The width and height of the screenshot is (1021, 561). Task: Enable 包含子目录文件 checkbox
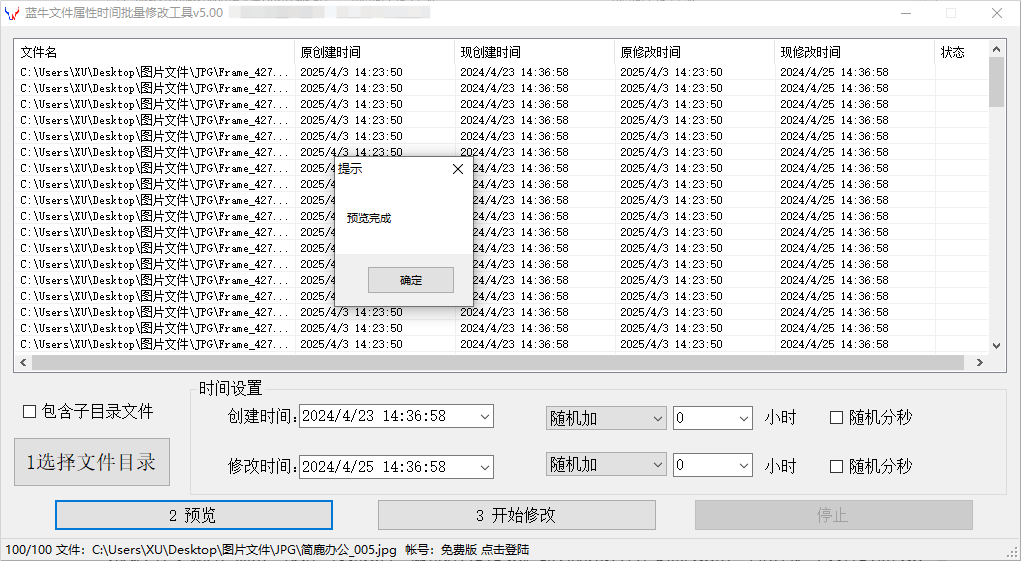pos(29,411)
